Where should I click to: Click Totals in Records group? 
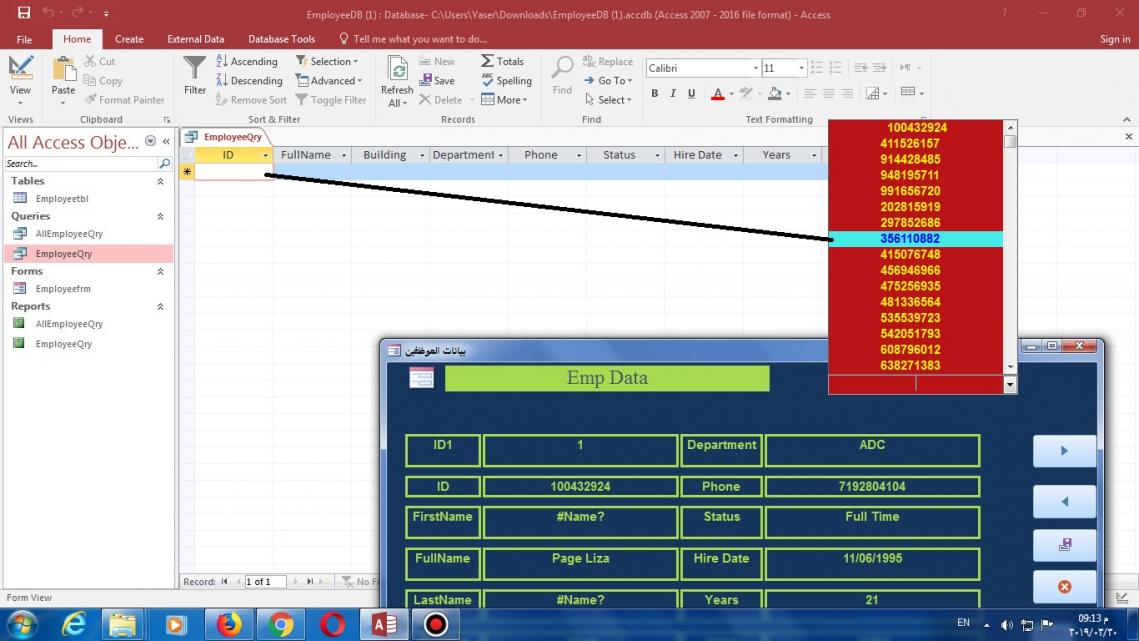click(503, 62)
